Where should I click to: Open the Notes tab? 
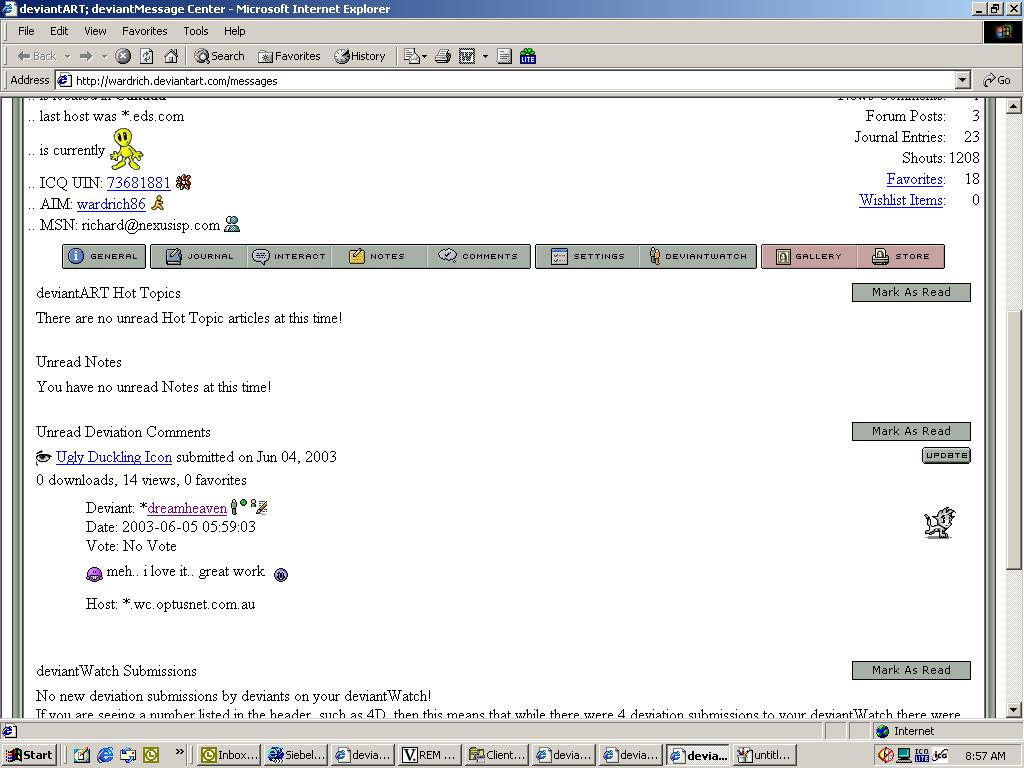tap(379, 256)
